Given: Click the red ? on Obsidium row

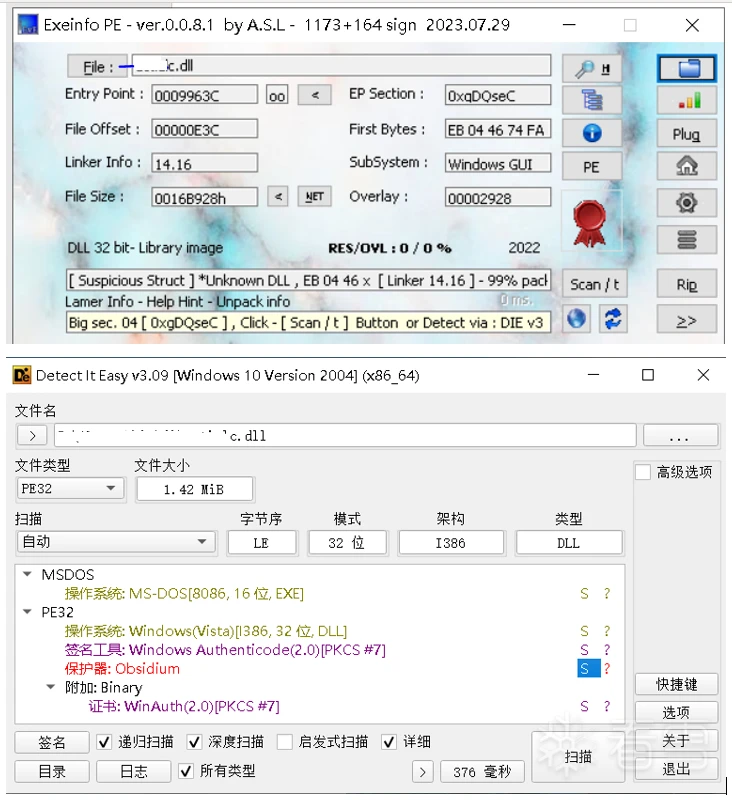Looking at the screenshot, I should click(x=607, y=668).
